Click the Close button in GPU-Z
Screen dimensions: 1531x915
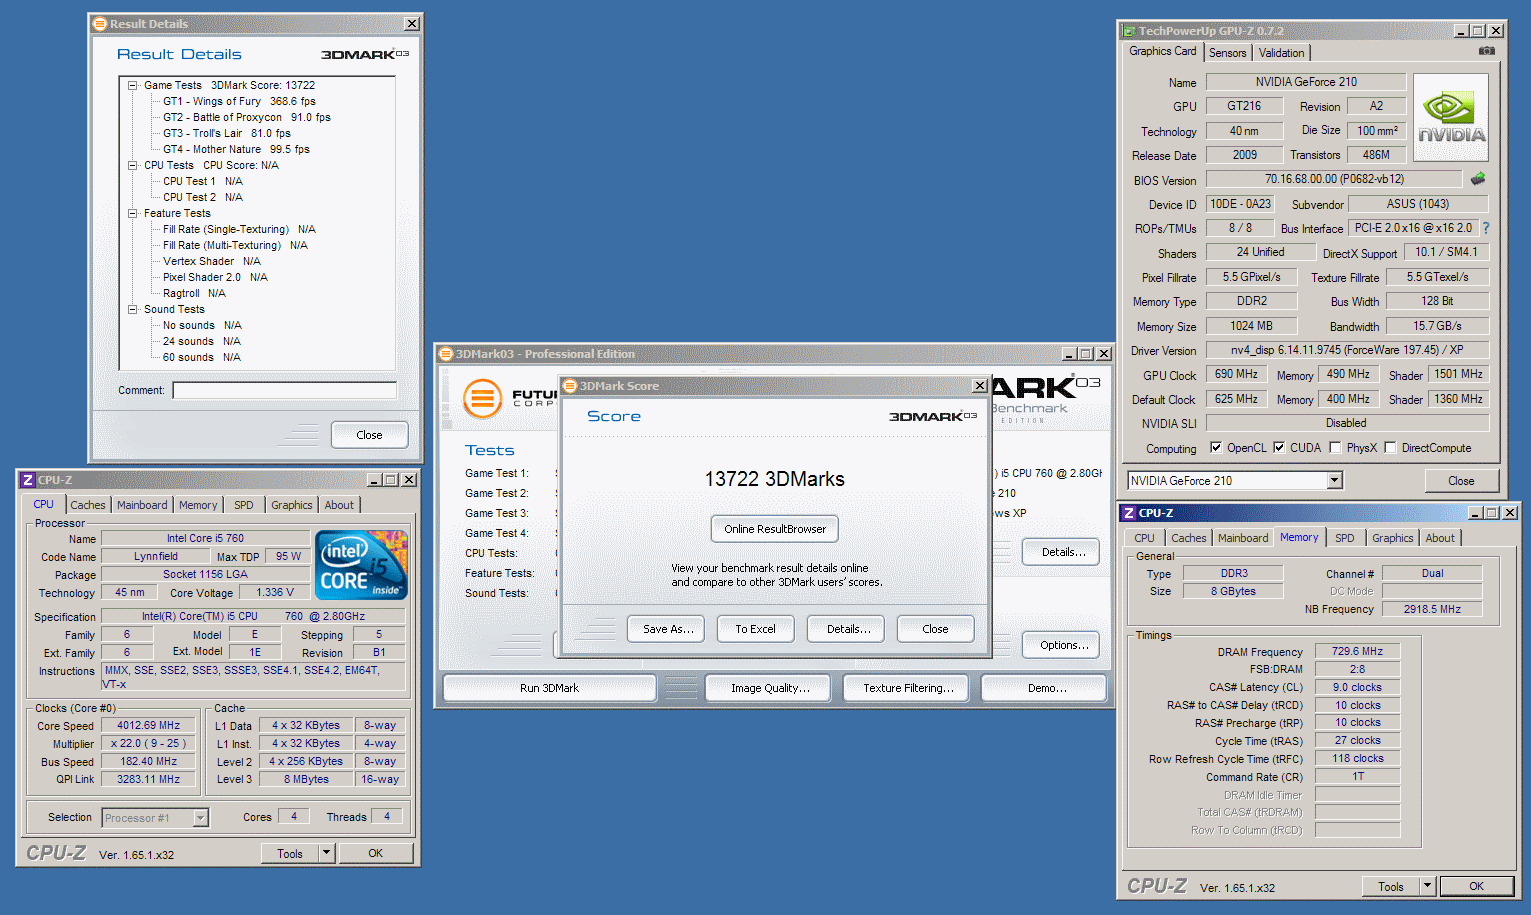tap(1461, 481)
